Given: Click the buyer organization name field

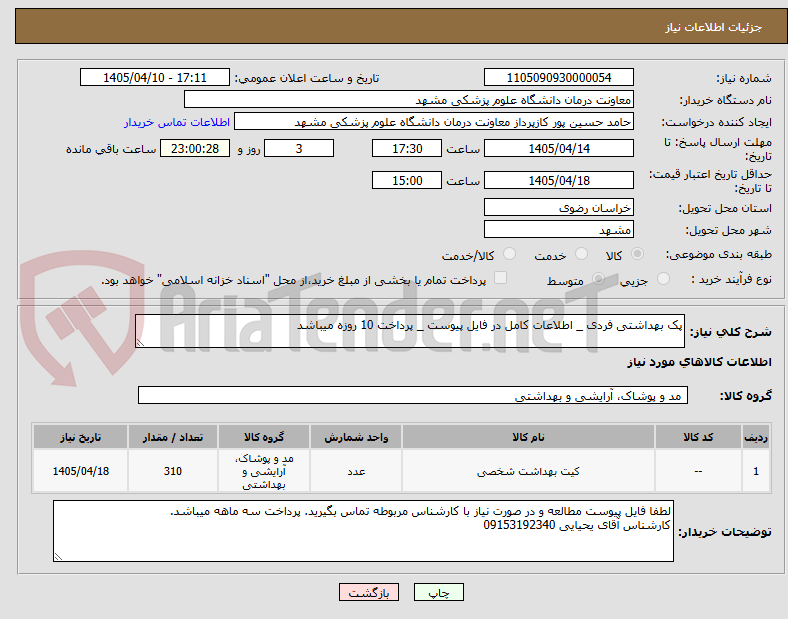Looking at the screenshot, I should coord(409,99).
